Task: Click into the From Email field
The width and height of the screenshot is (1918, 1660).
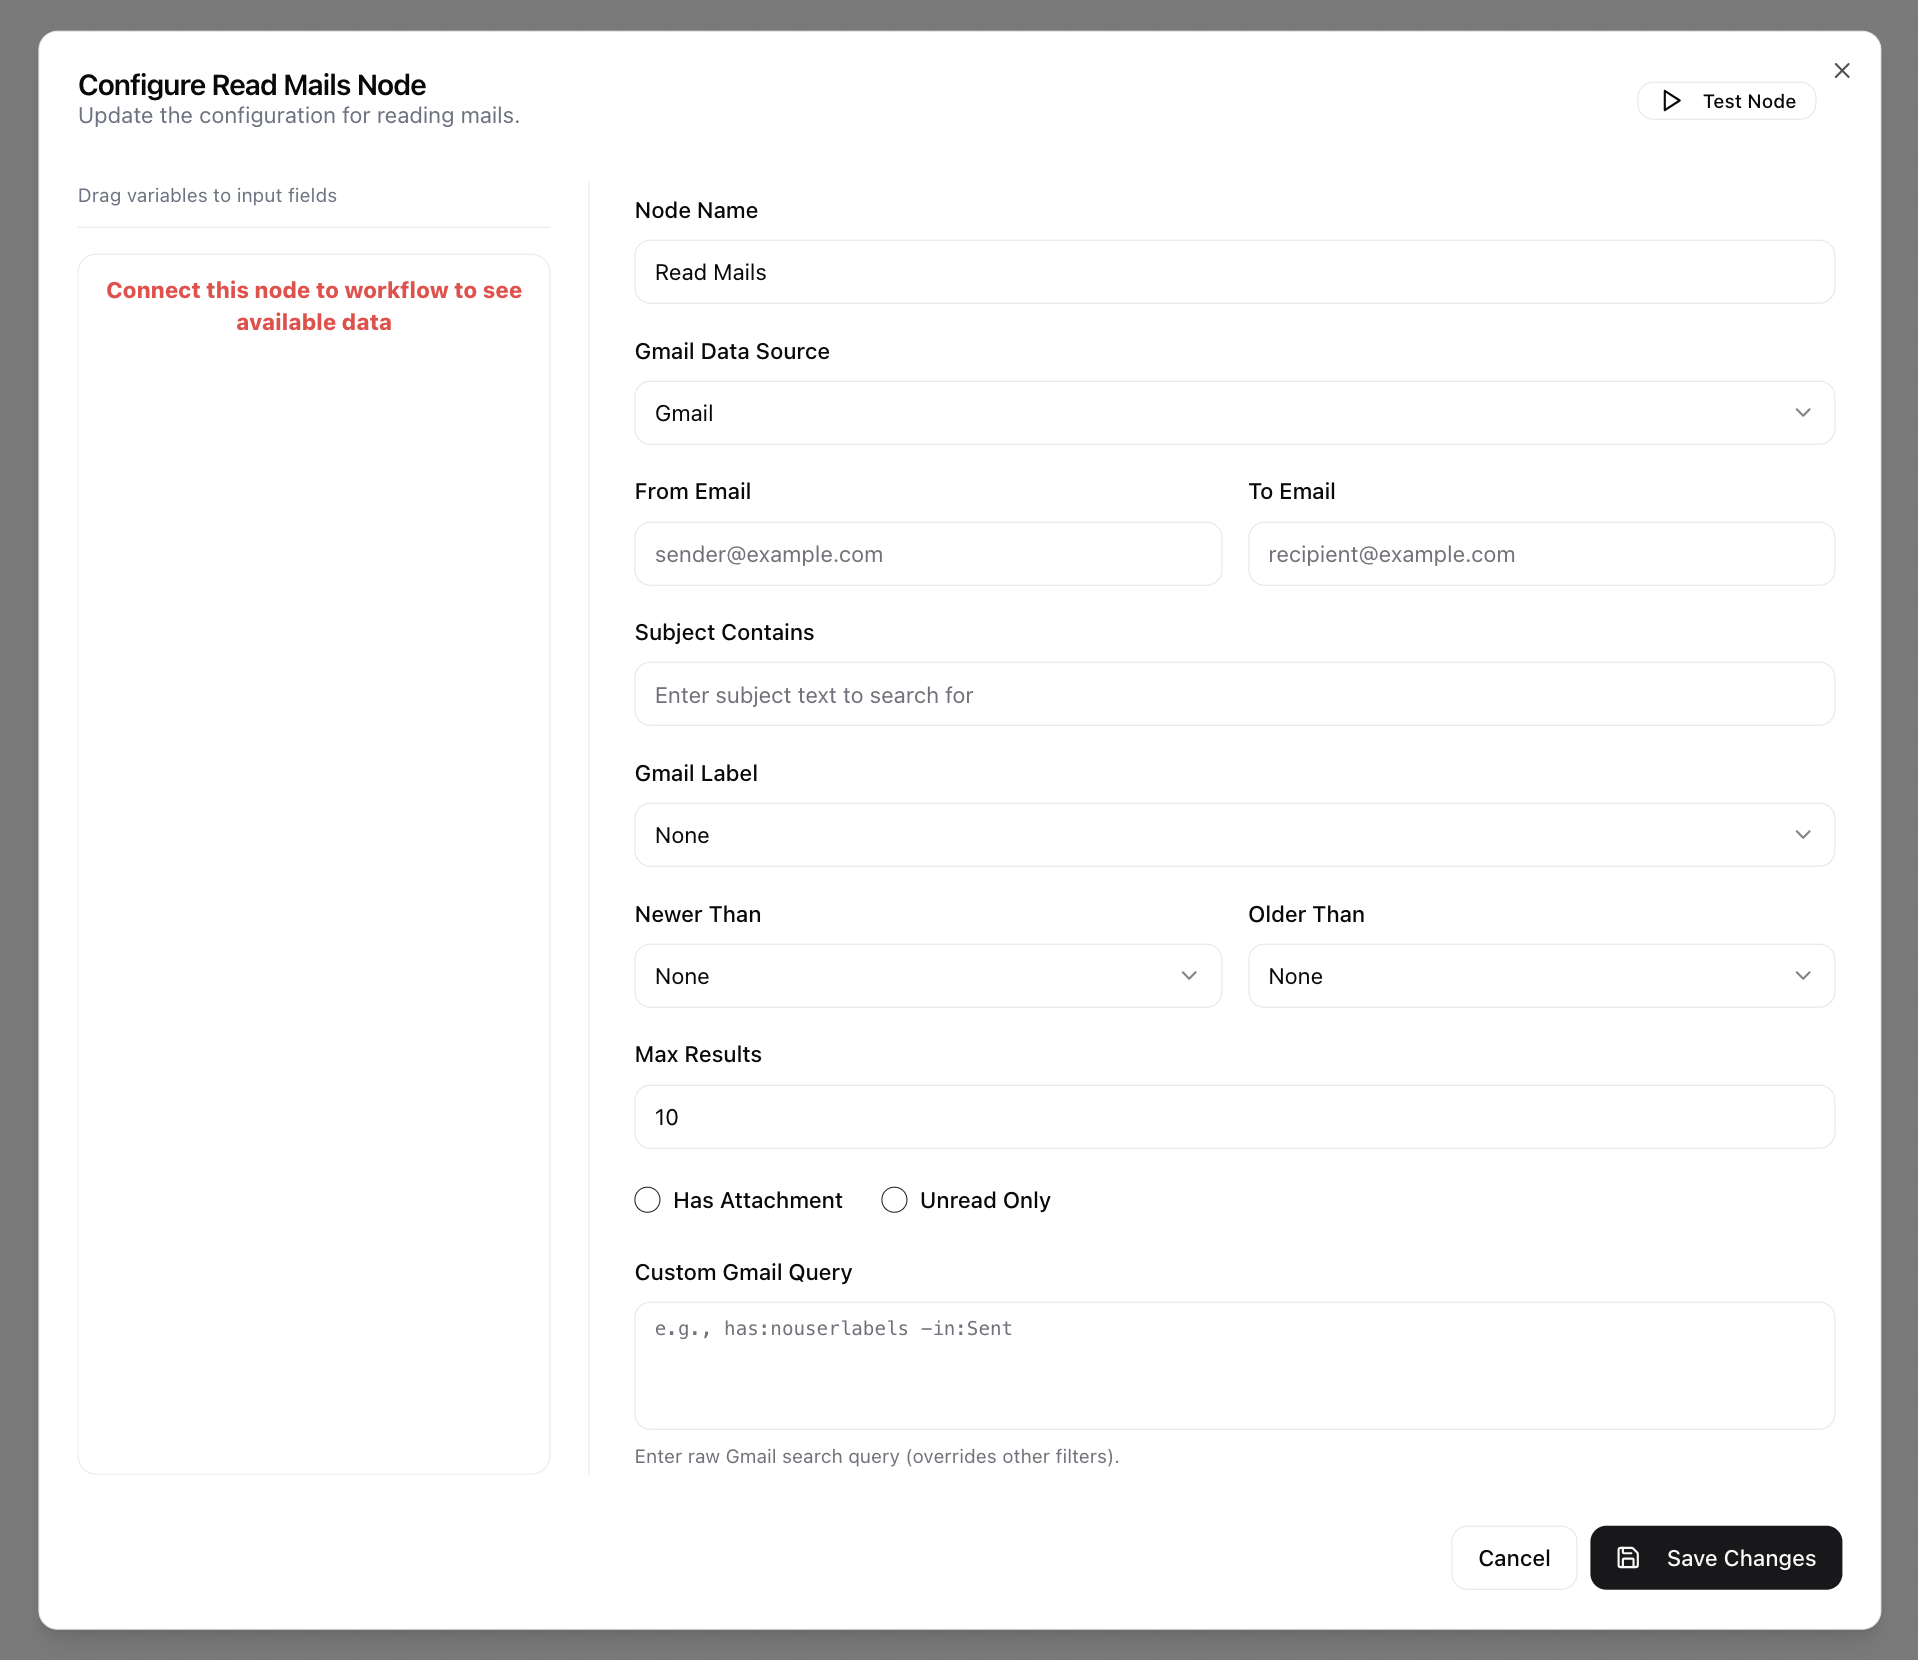Action: (927, 554)
